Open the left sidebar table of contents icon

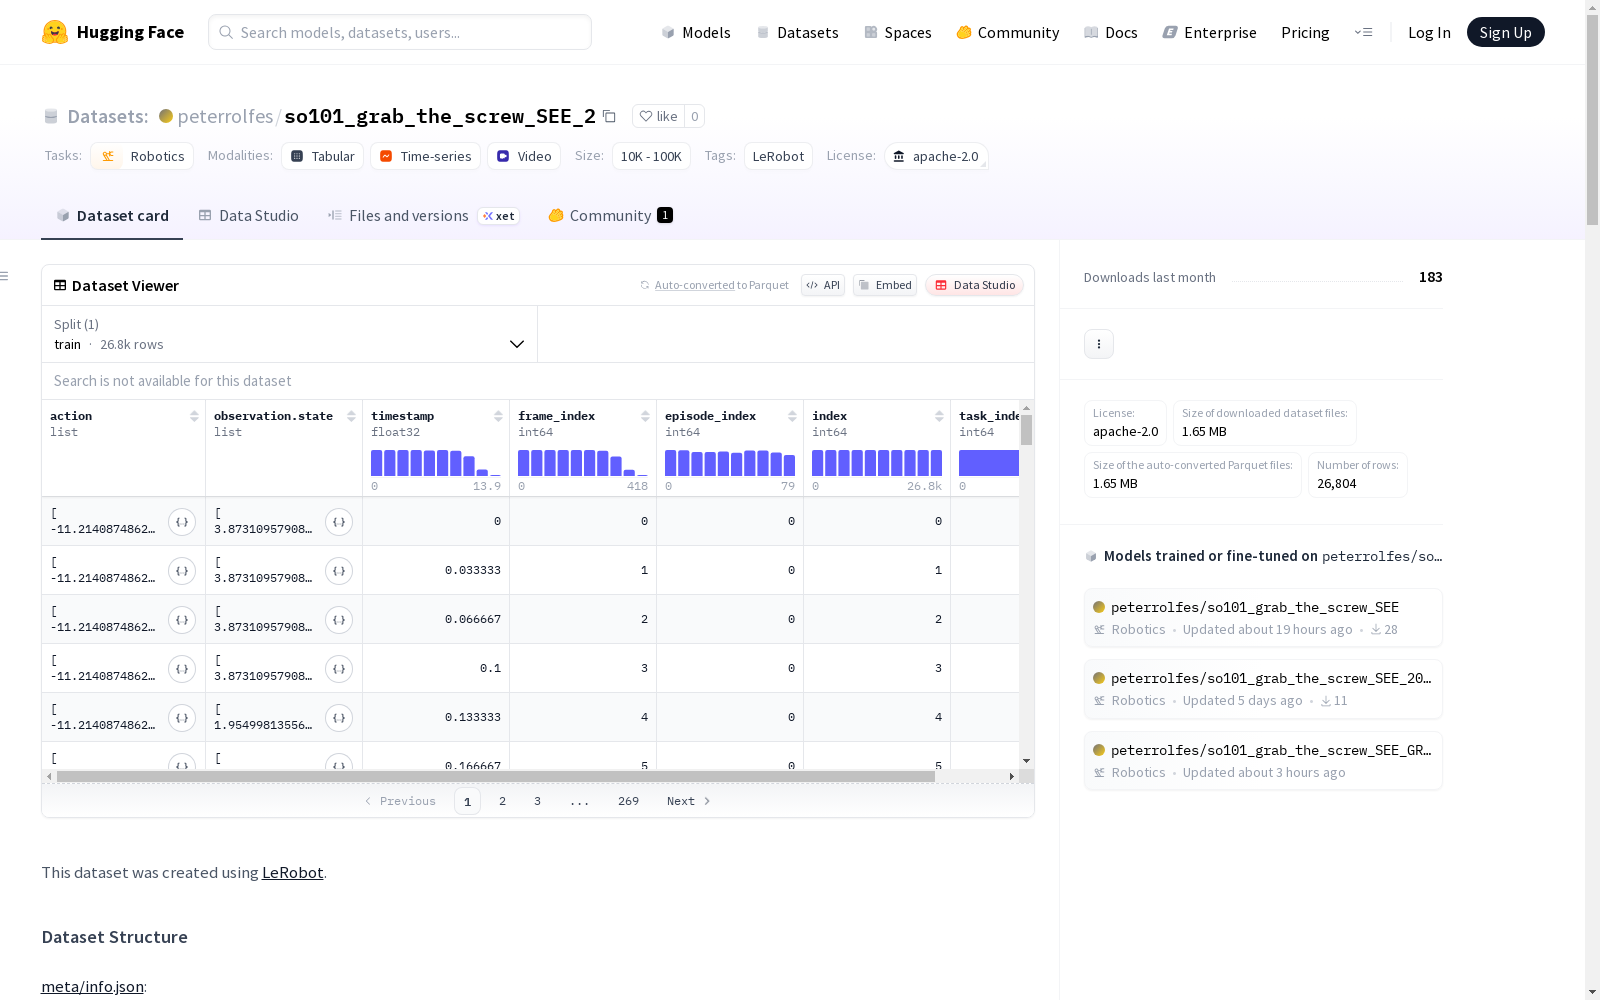coord(5,276)
